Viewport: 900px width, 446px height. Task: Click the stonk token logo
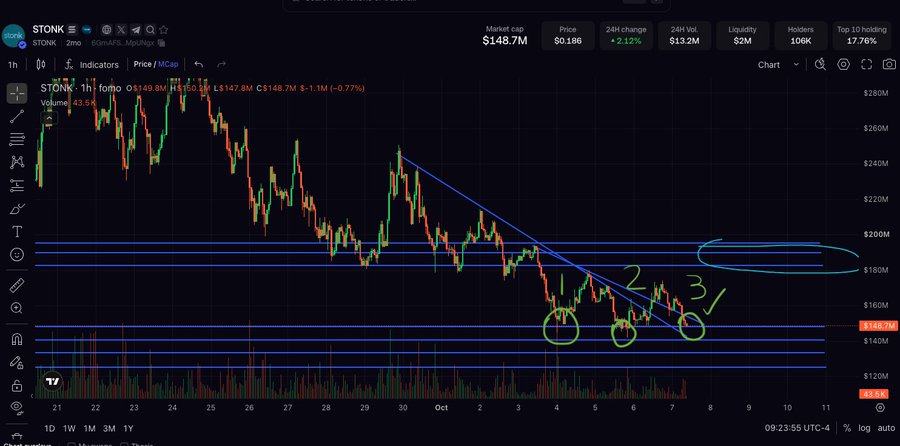tap(13, 36)
